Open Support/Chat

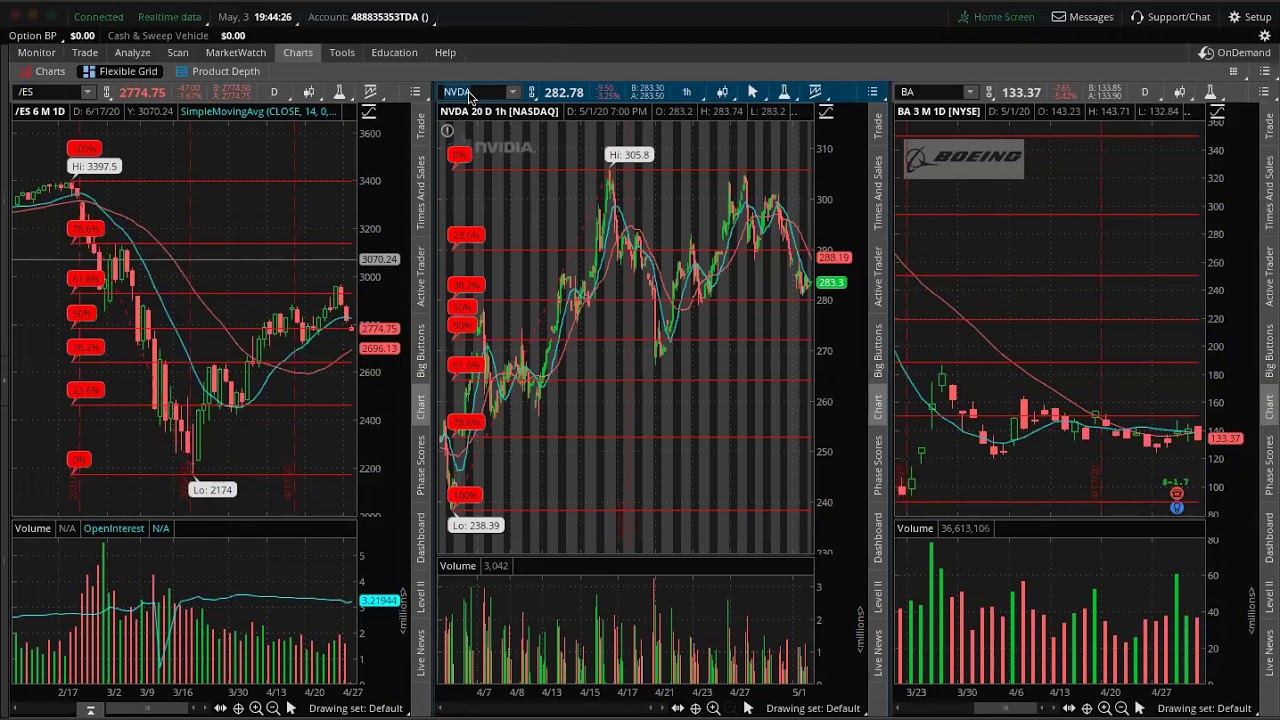click(x=1170, y=17)
